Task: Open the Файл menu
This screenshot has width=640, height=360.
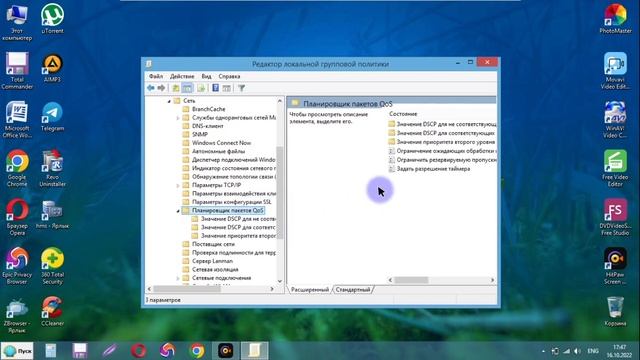Action: 156,76
